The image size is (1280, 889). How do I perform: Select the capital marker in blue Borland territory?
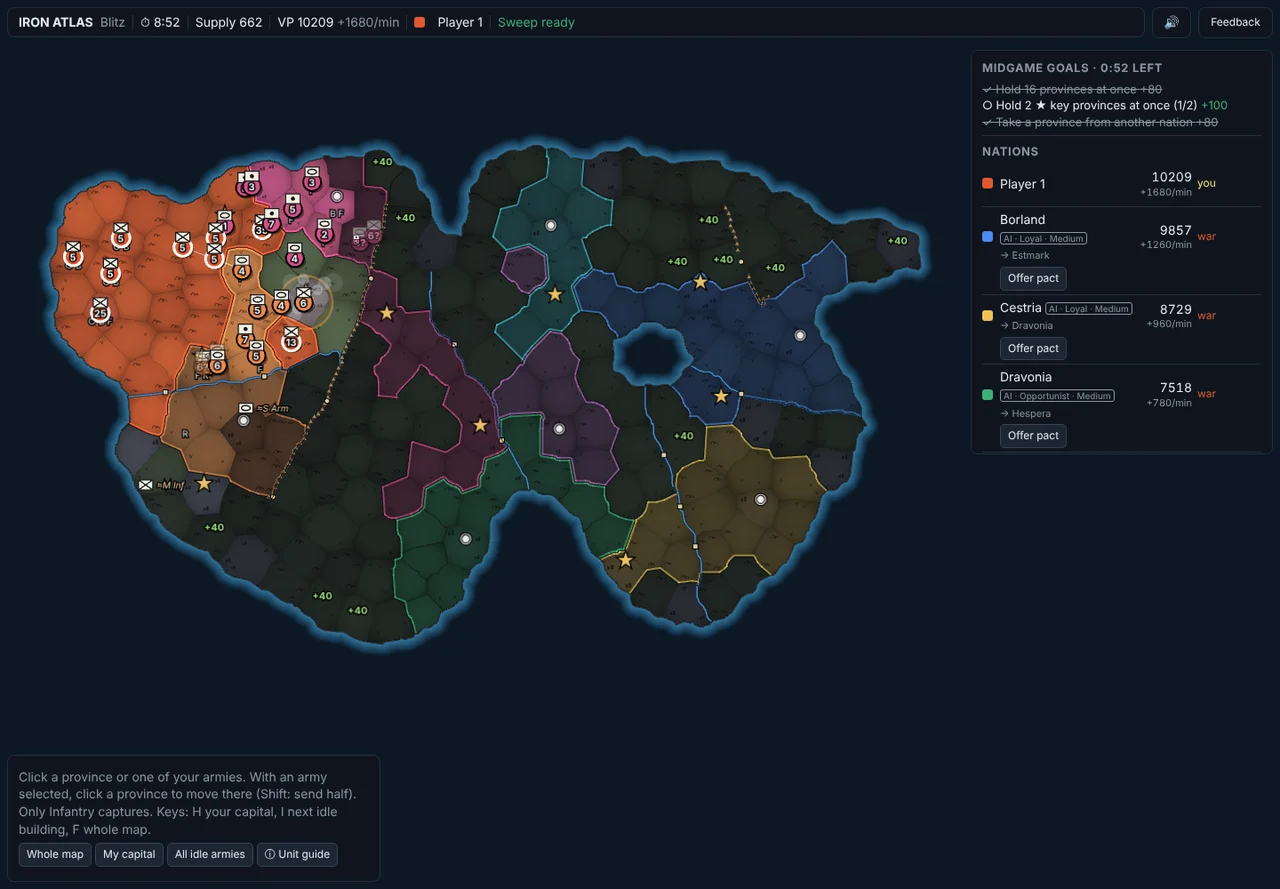800,336
